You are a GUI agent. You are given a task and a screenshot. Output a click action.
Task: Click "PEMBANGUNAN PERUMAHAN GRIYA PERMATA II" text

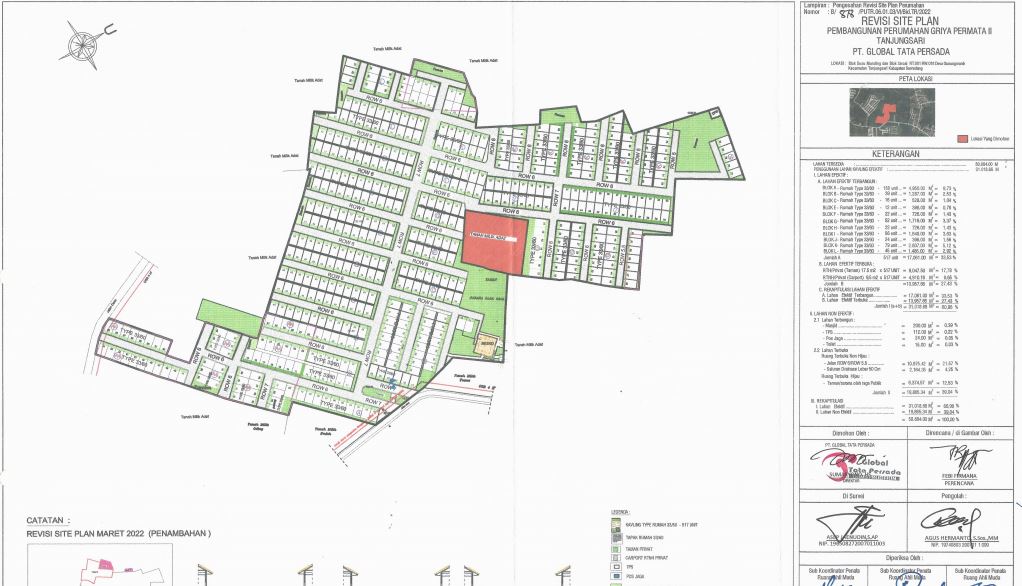coord(909,31)
